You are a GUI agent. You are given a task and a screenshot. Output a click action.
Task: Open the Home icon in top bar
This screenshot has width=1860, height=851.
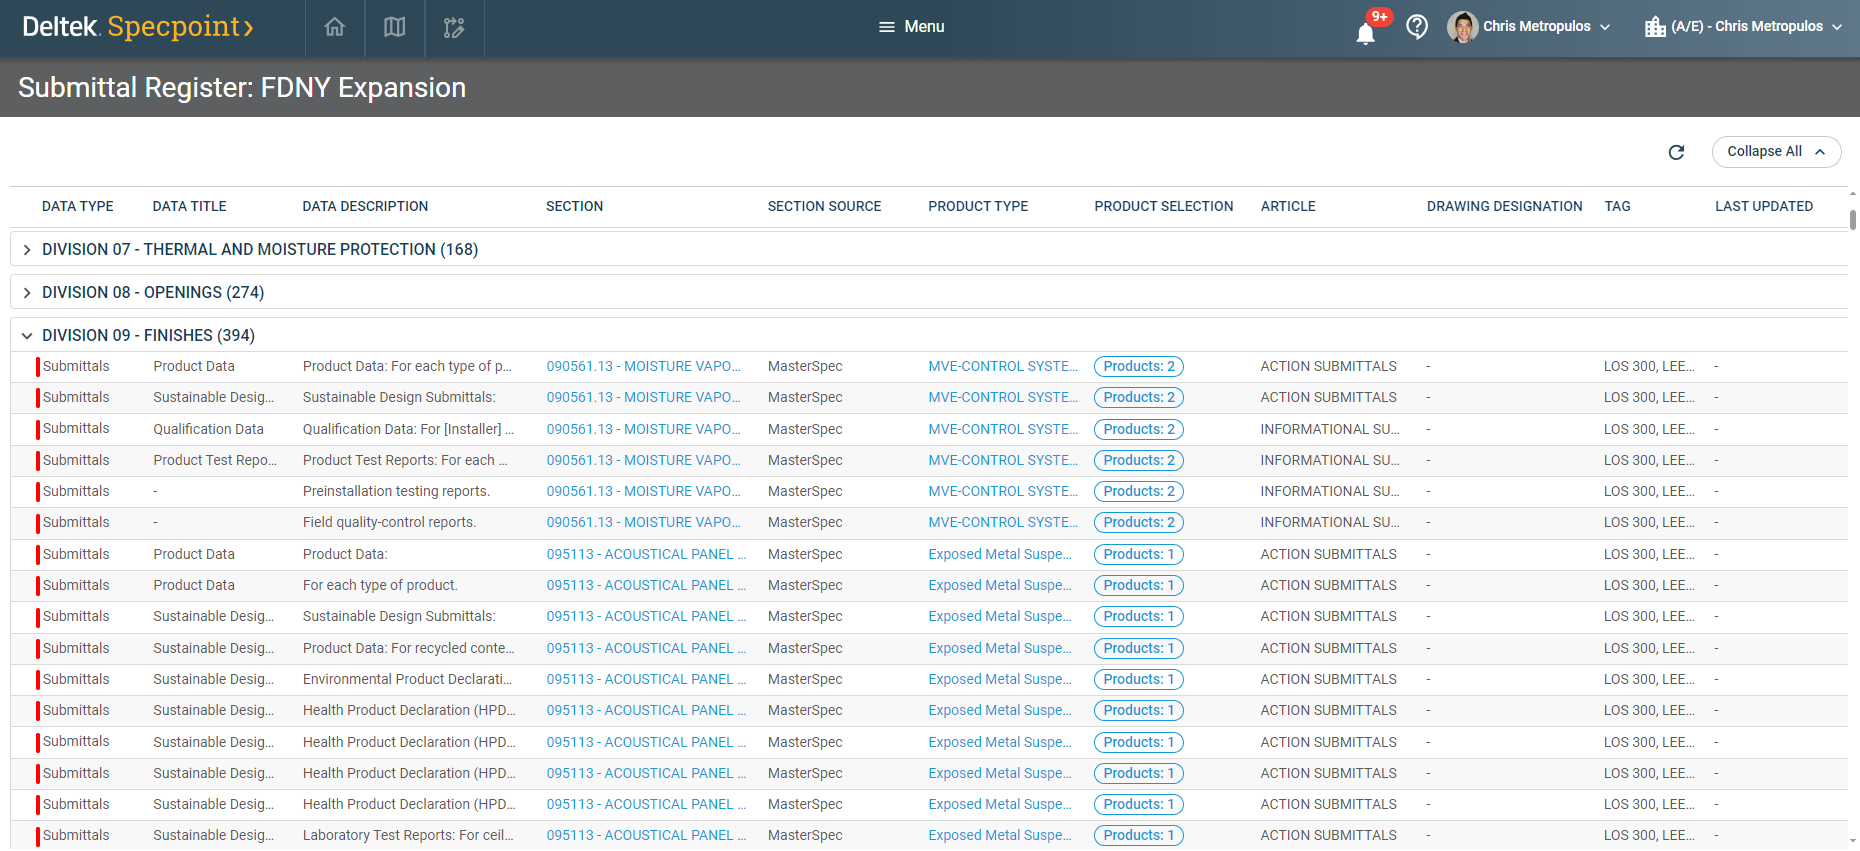point(335,27)
